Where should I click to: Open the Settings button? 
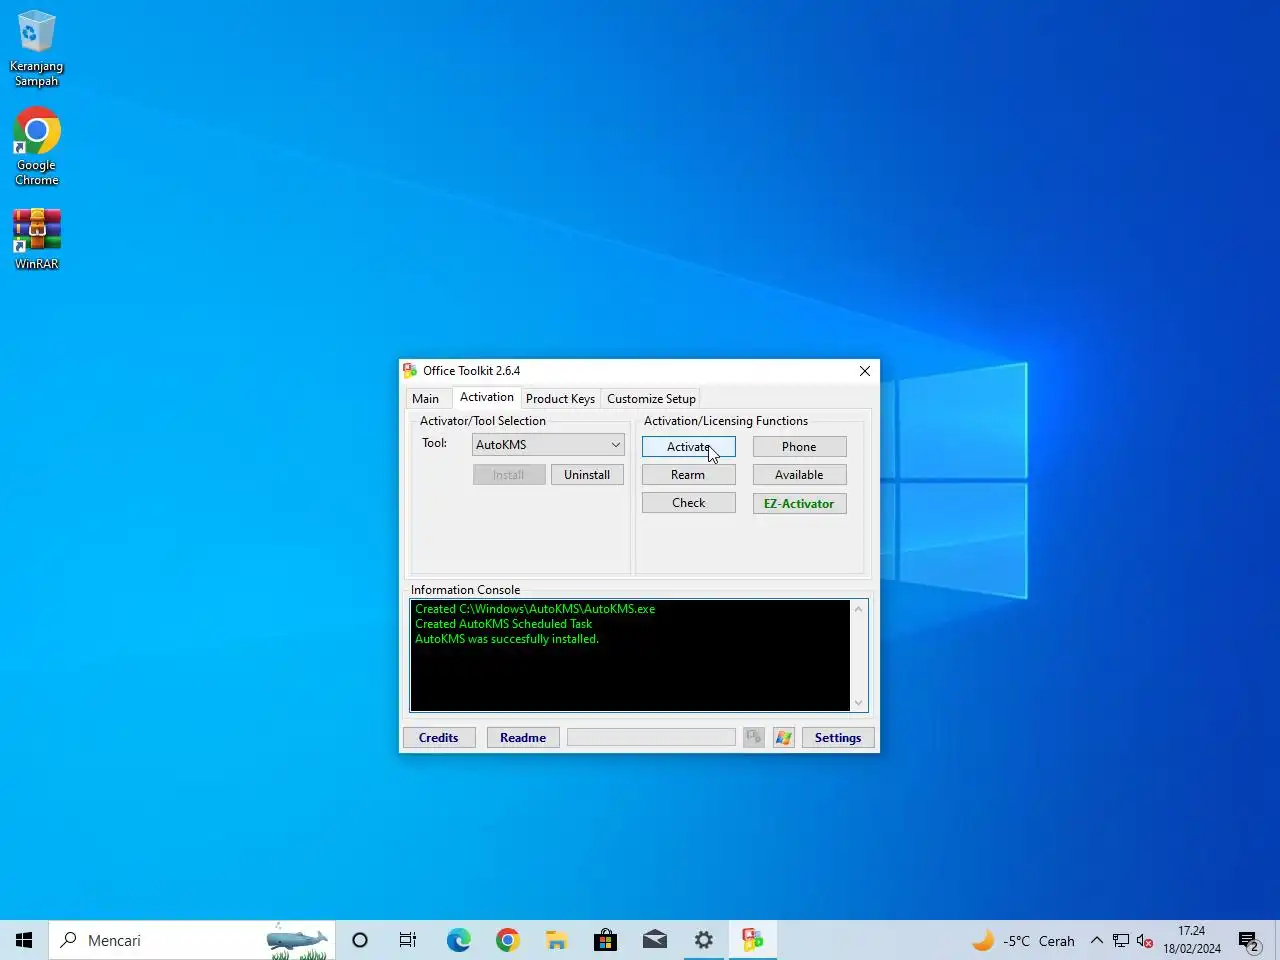pos(838,738)
